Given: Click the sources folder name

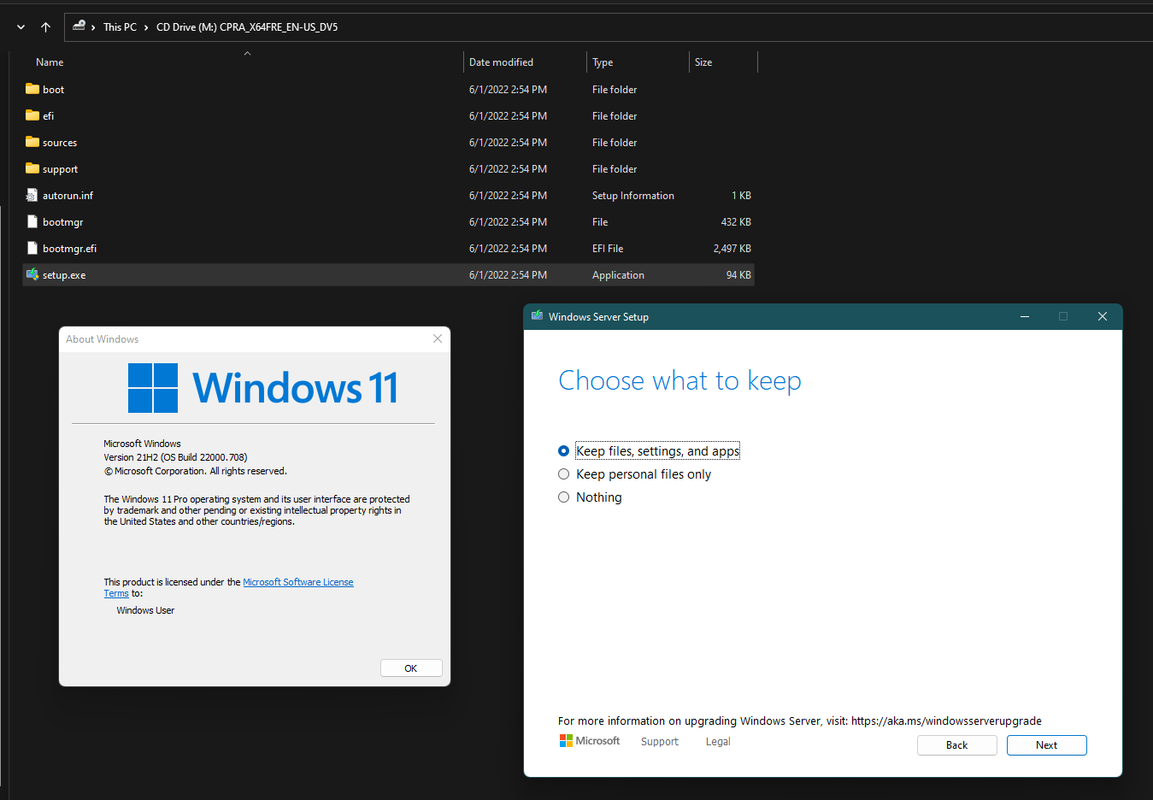Looking at the screenshot, I should (60, 143).
